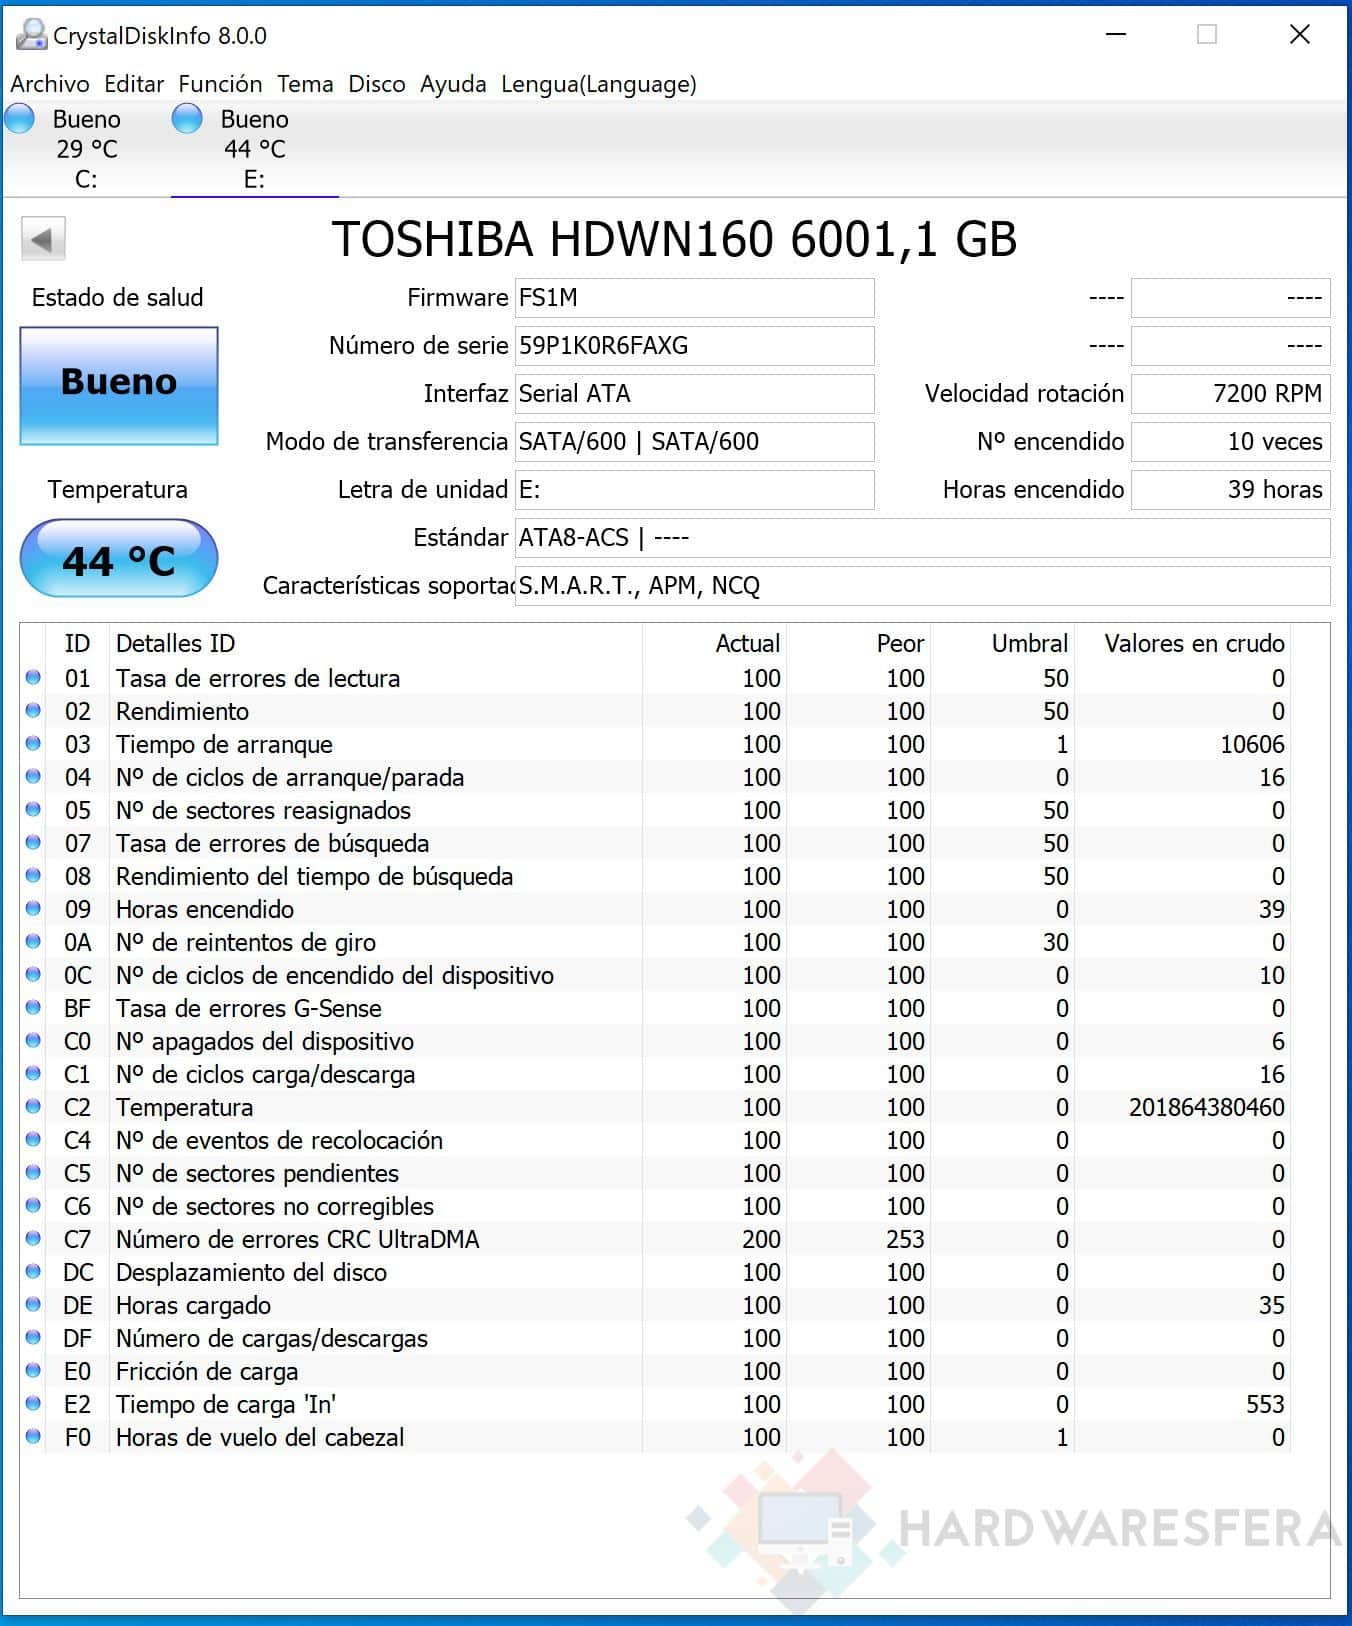Click the Firmware field showing FS1M
Screen dimensions: 1352x1626
coord(695,298)
